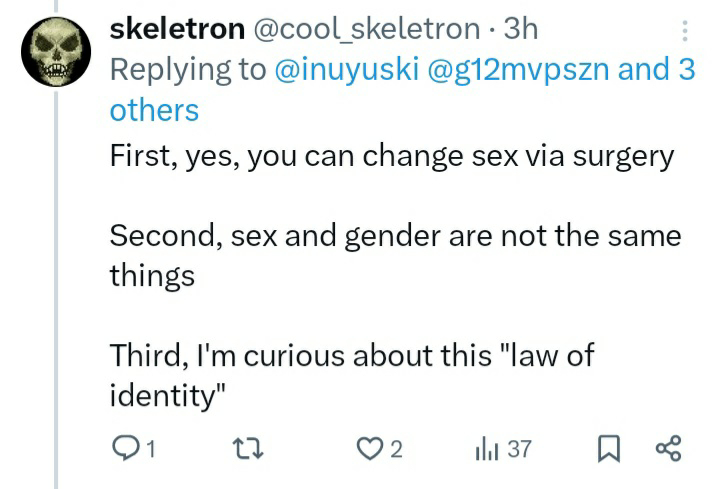Click the retweet arrows icon
Viewport: 720px width, 489px height.
click(x=248, y=449)
